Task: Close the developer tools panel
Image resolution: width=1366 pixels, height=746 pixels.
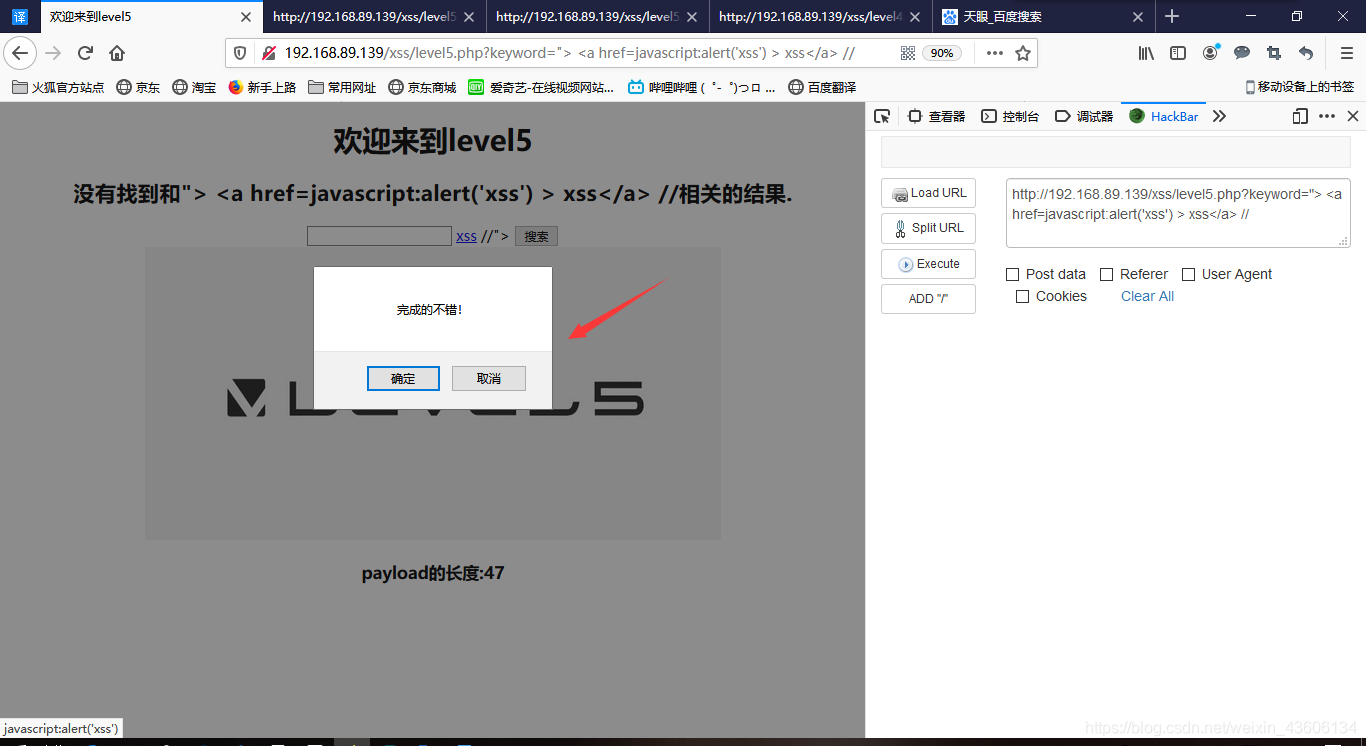Action: 1353,117
